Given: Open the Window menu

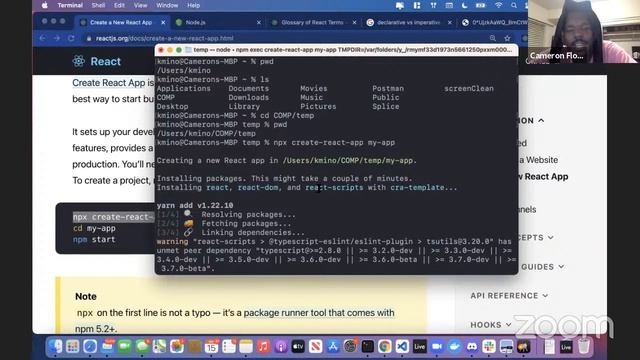Looking at the screenshot, I should click(x=167, y=5).
